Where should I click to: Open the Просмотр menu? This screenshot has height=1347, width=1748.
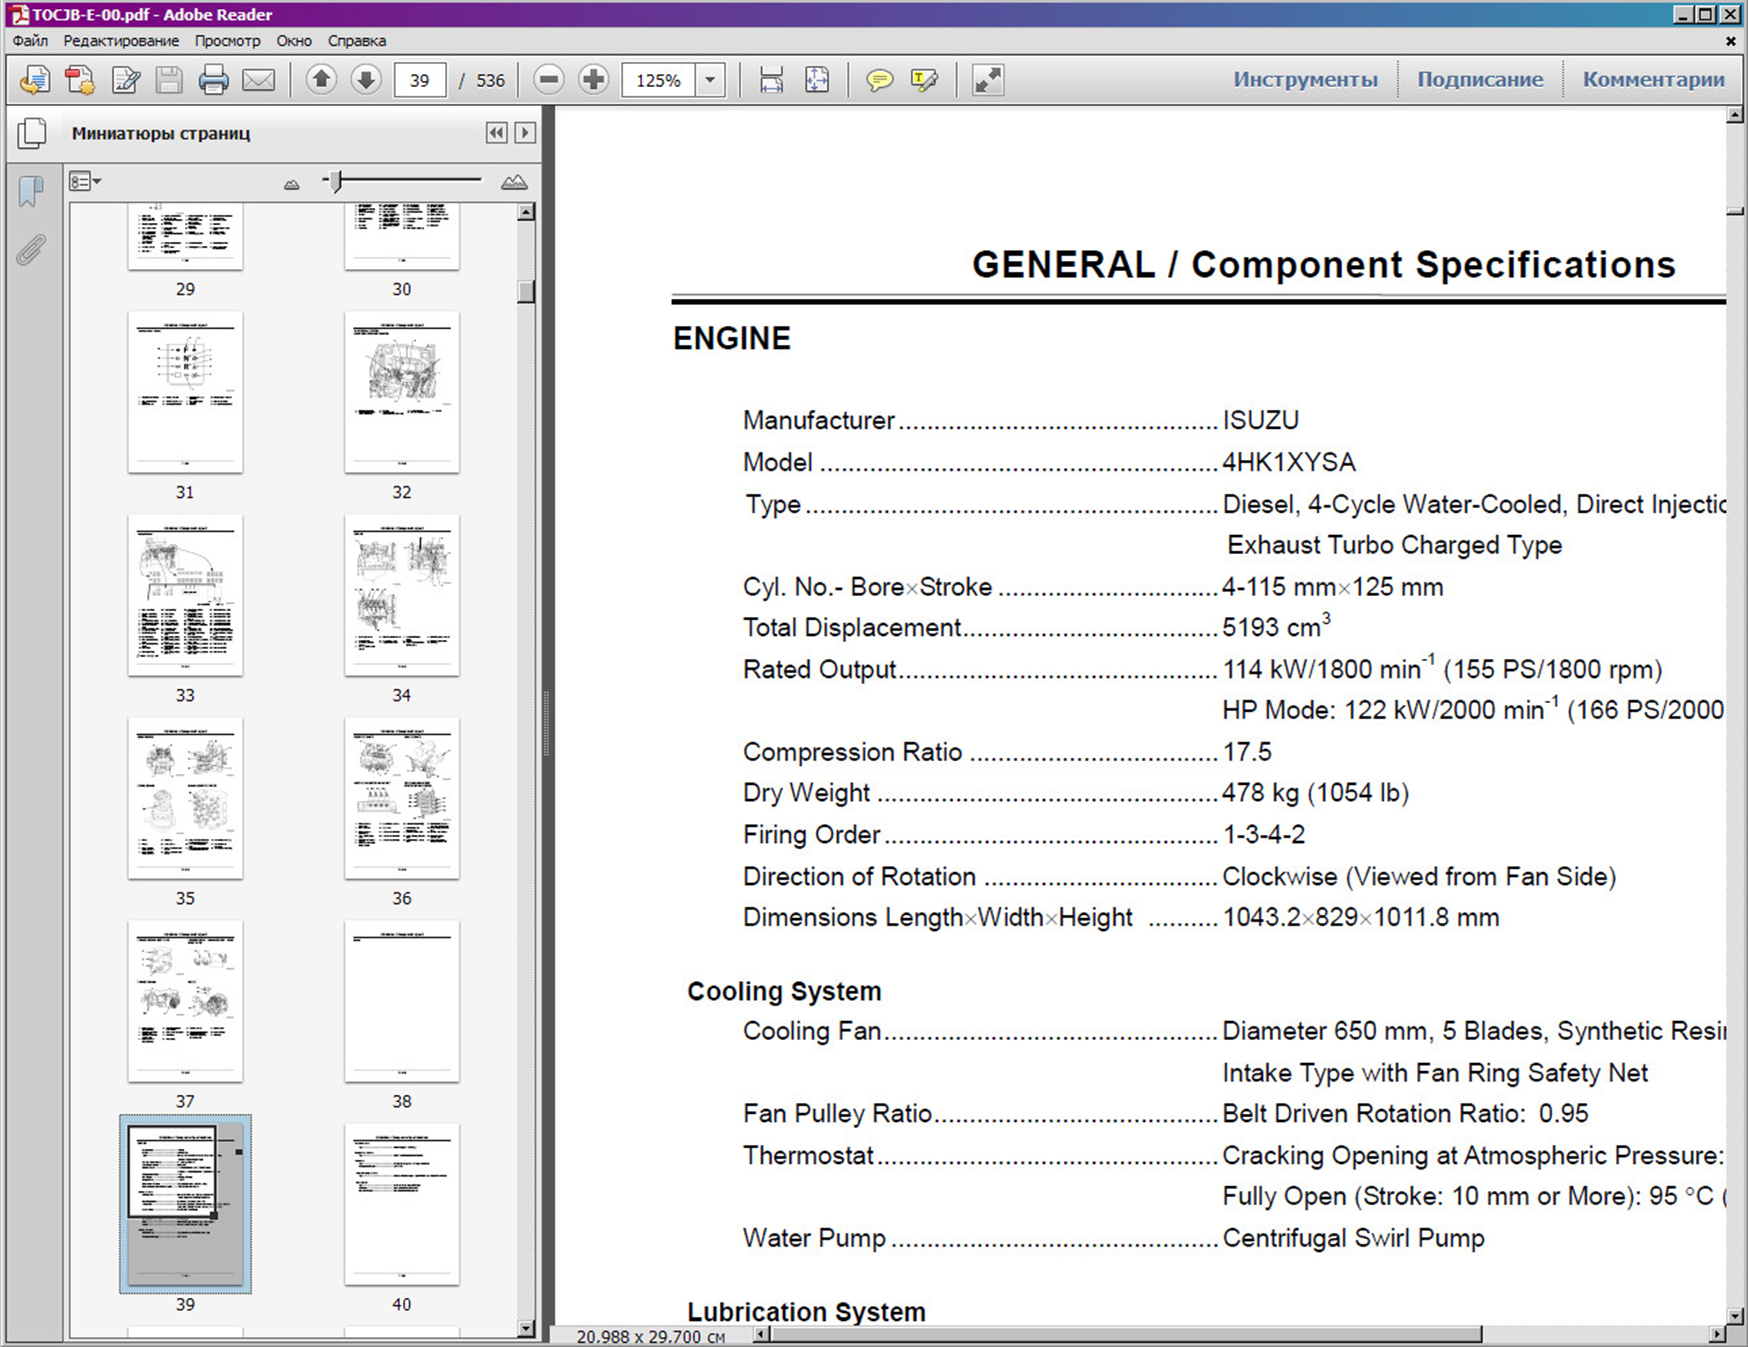pyautogui.click(x=227, y=41)
